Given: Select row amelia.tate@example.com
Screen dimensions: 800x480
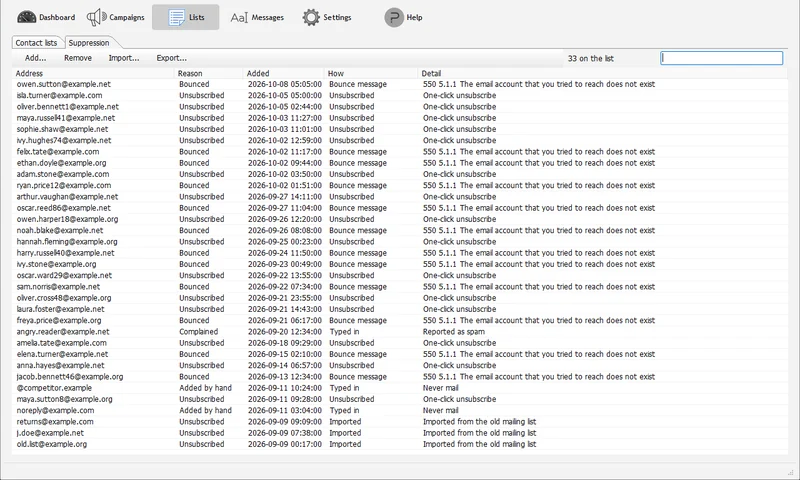Looking at the screenshot, I should (400, 343).
